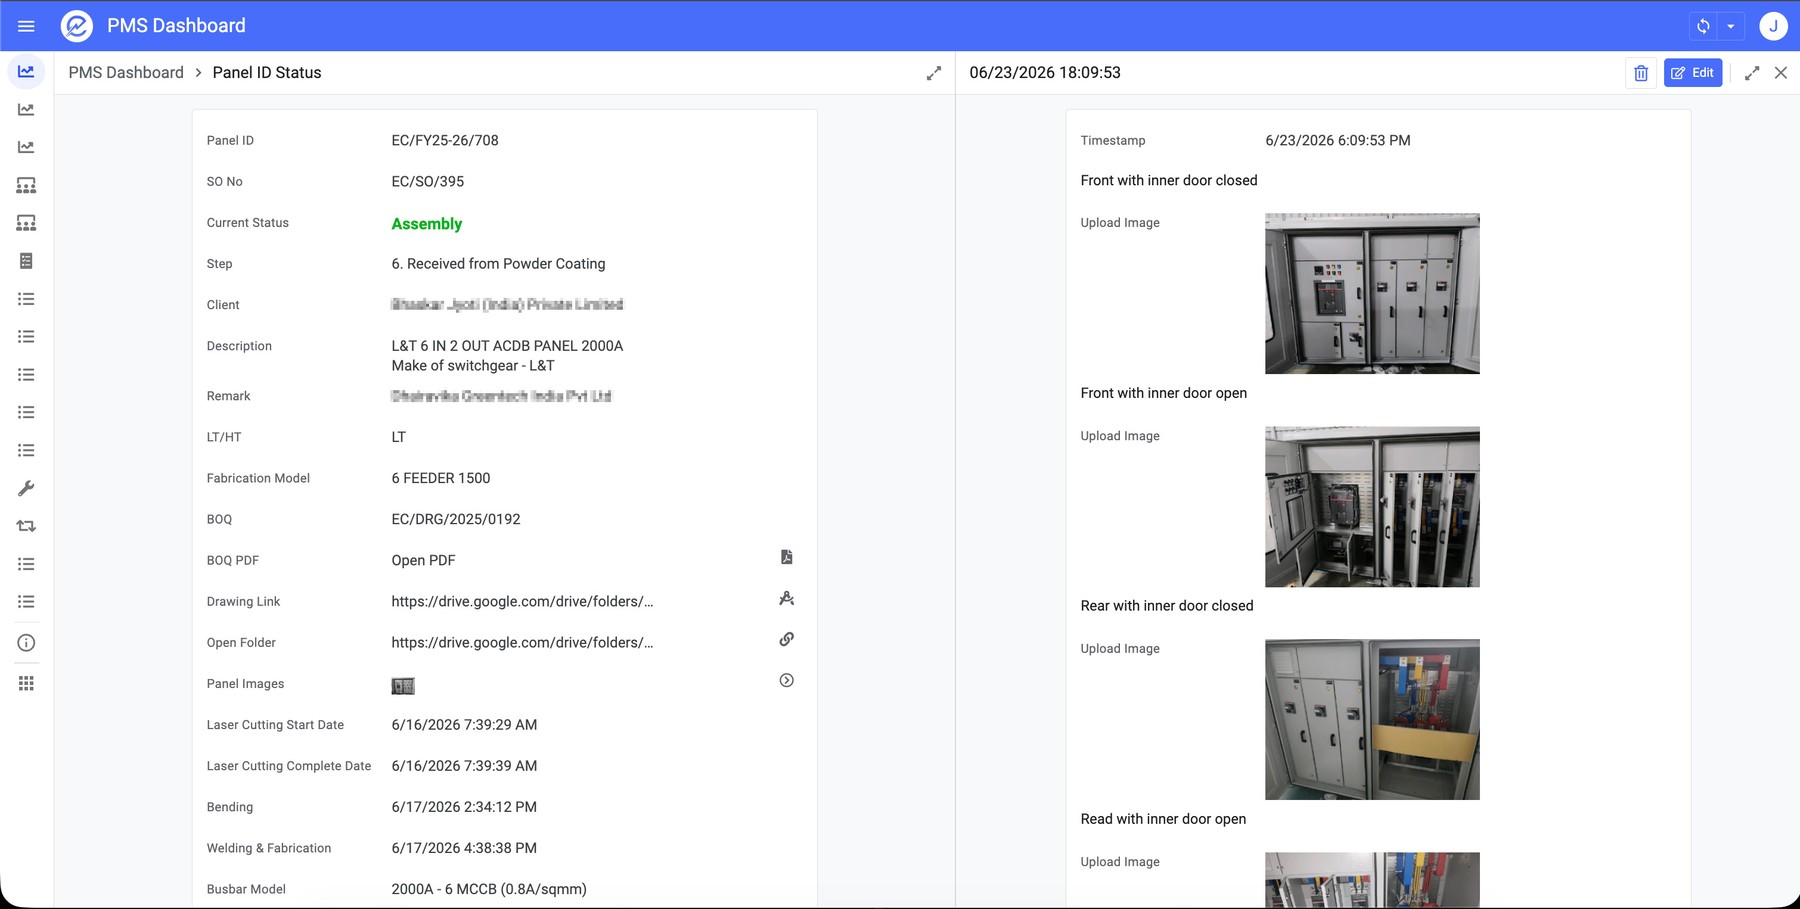View the Front with inner door closed photo
The width and height of the screenshot is (1800, 909).
tap(1372, 294)
